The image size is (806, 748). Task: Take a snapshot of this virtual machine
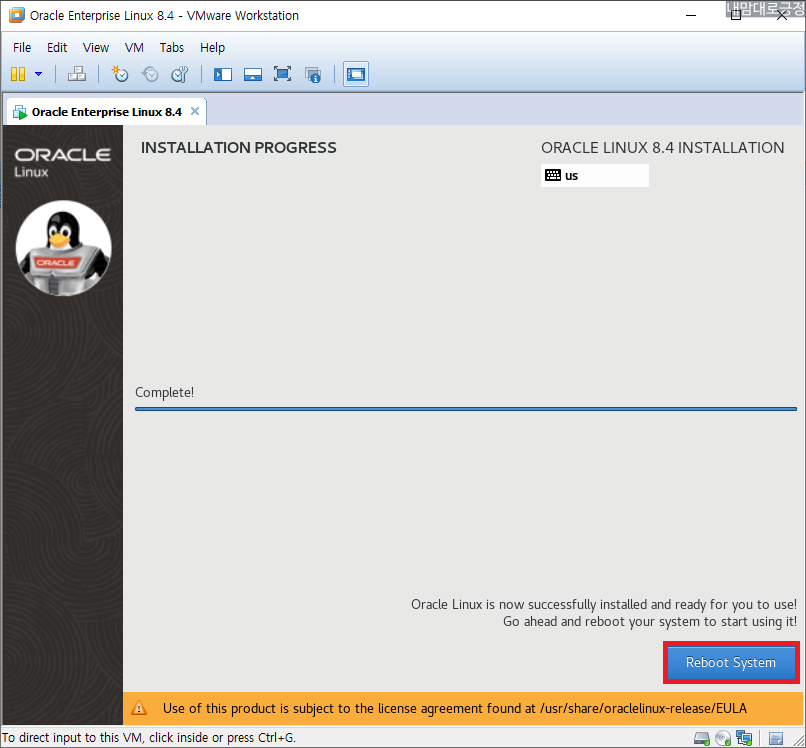coord(120,74)
